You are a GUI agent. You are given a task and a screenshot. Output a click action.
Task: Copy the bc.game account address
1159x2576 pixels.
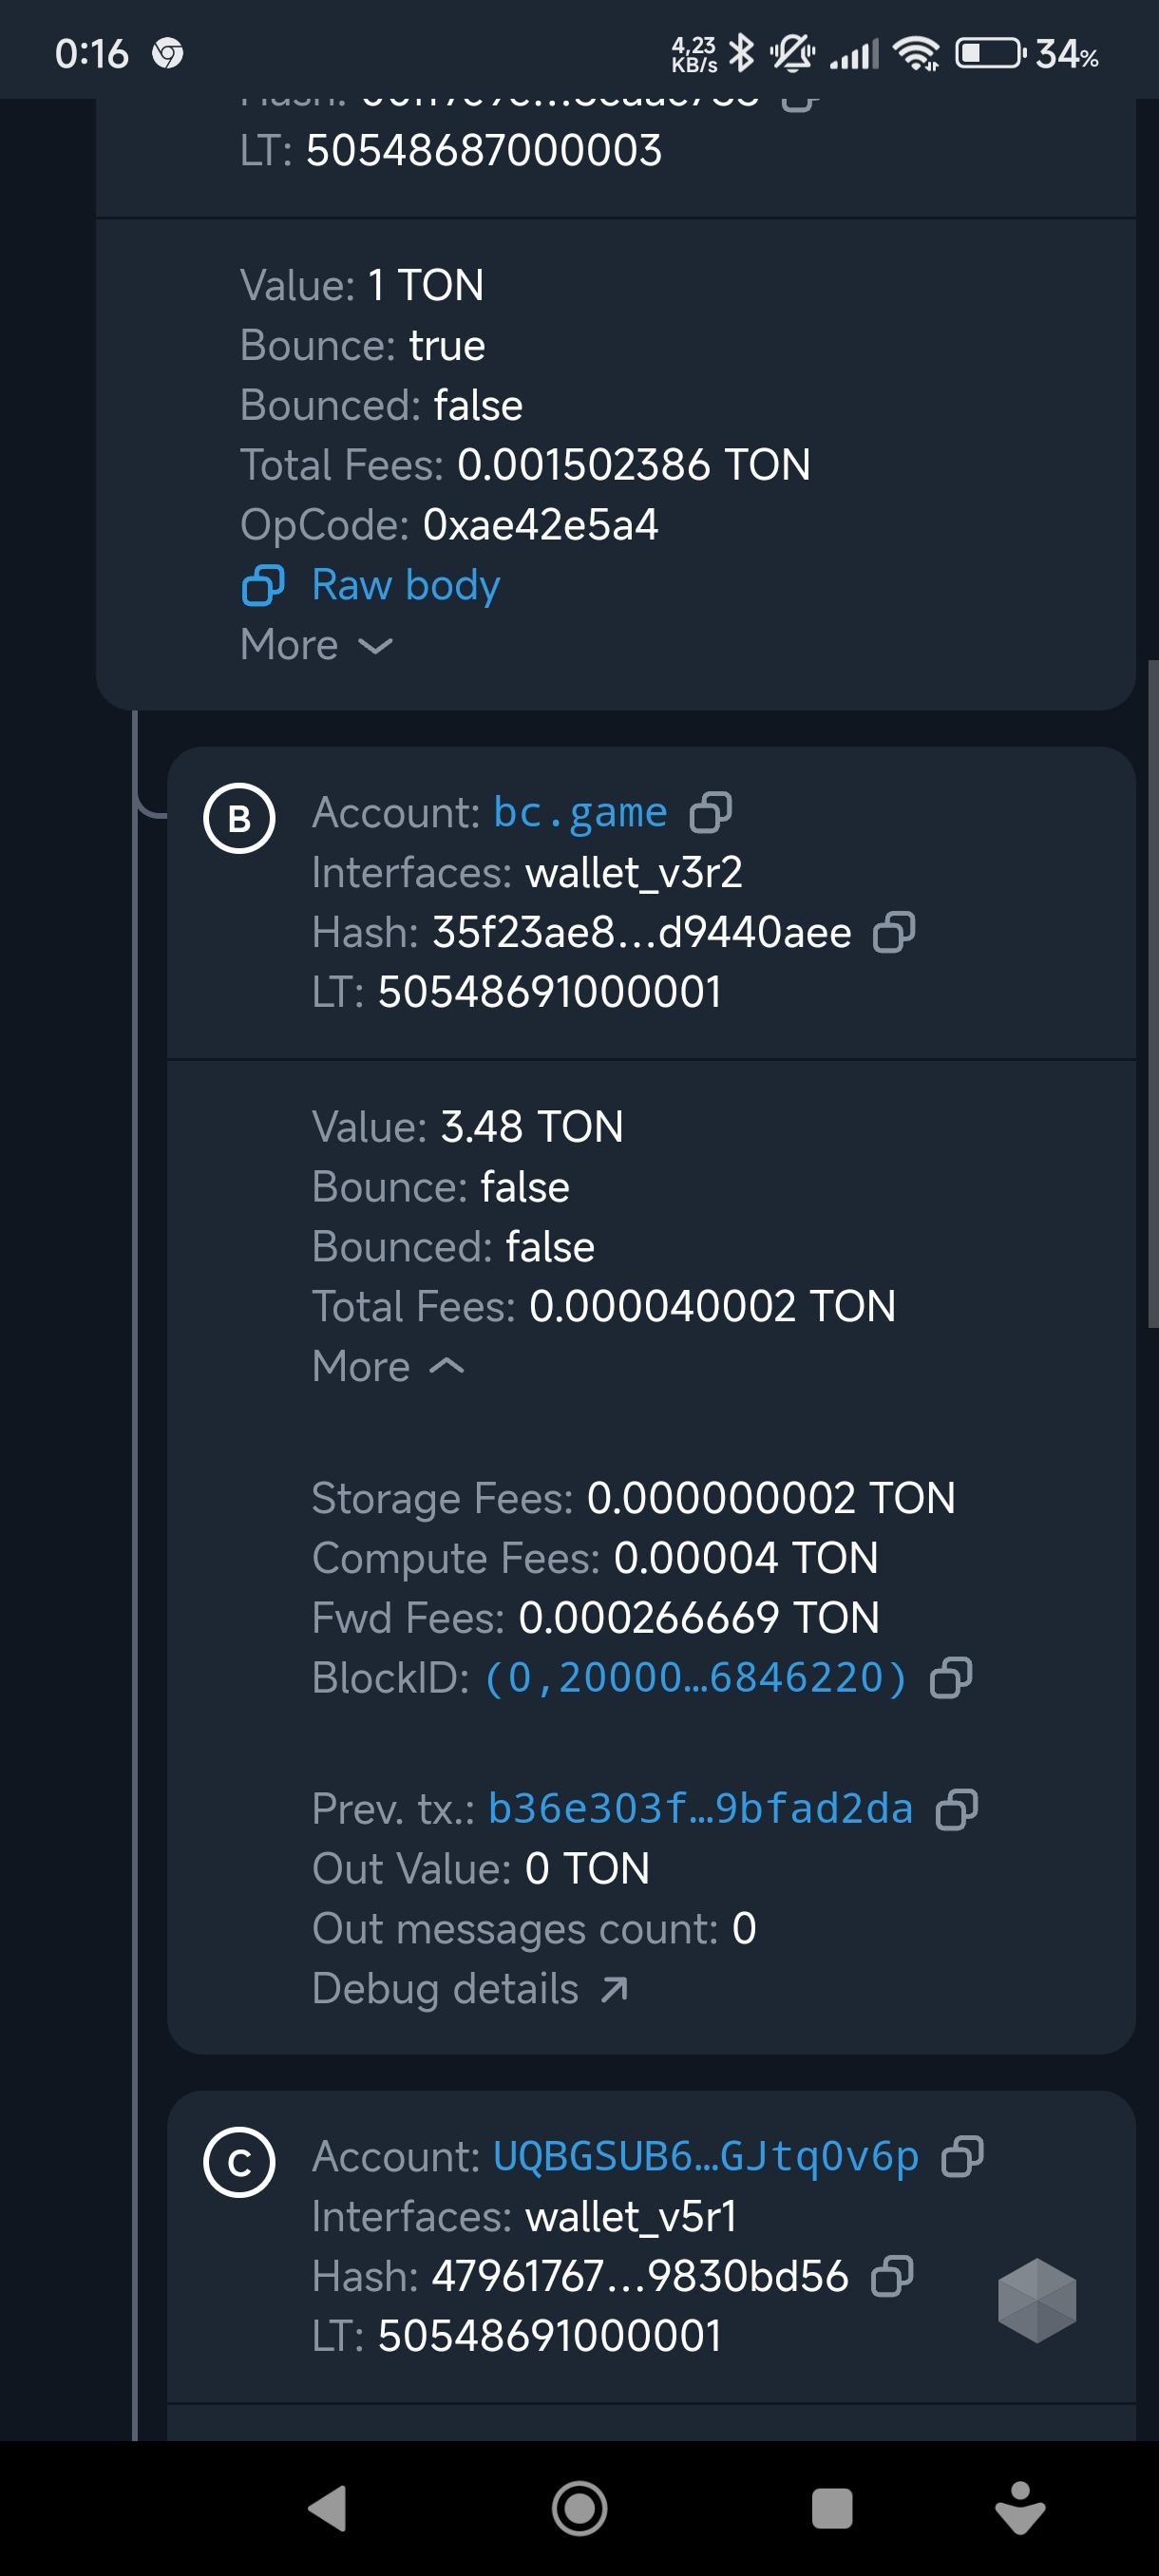(x=711, y=812)
